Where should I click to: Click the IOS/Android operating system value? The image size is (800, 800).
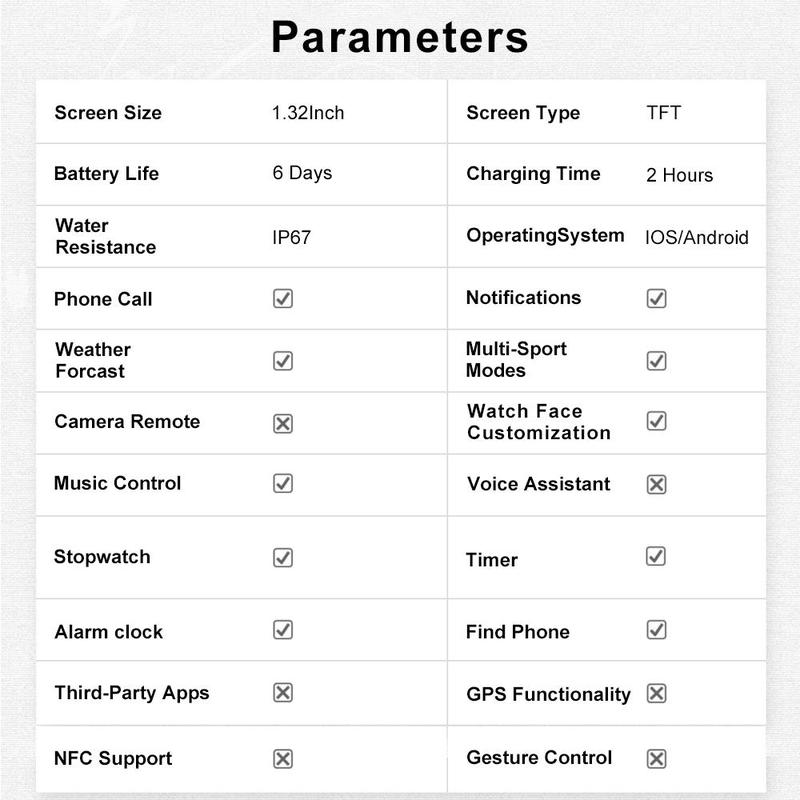click(696, 238)
